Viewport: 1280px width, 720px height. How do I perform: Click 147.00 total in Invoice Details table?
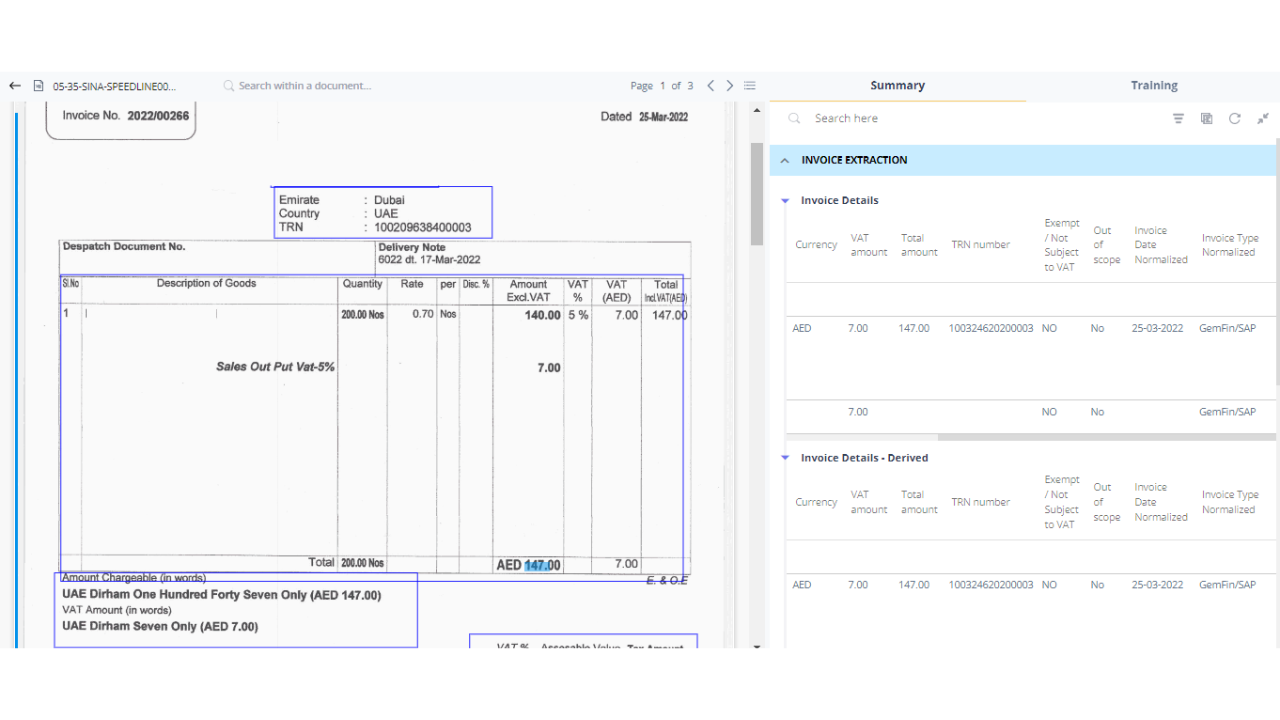pyautogui.click(x=914, y=328)
